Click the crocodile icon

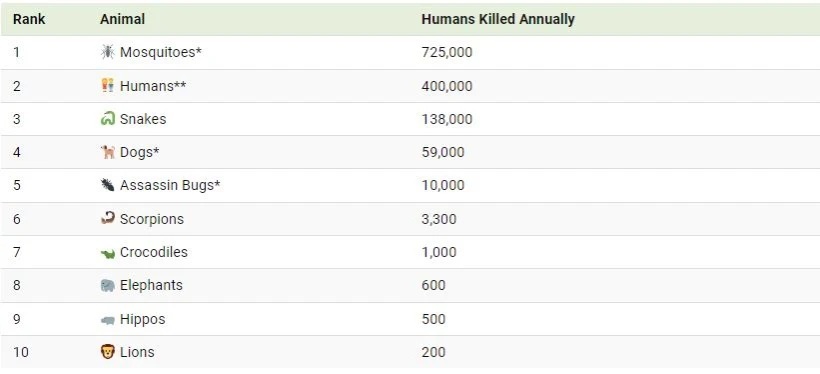click(x=108, y=253)
